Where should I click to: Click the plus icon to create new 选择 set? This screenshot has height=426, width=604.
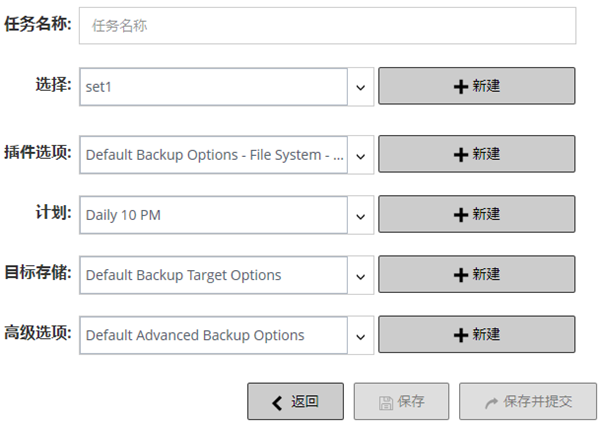click(x=460, y=86)
